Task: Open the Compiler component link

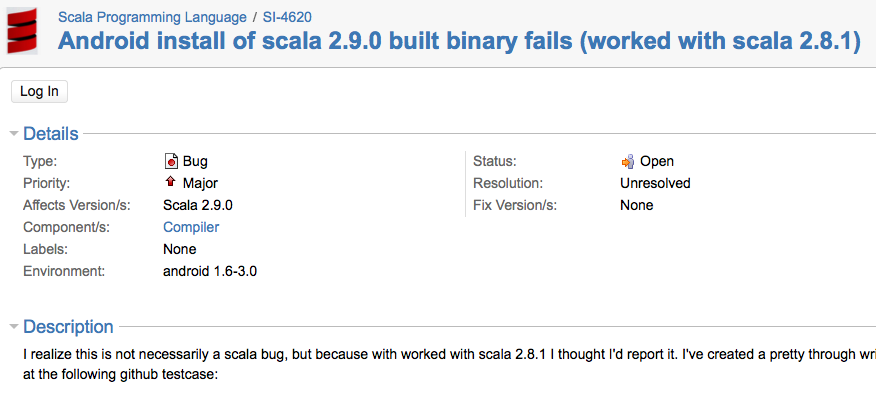Action: [x=191, y=227]
